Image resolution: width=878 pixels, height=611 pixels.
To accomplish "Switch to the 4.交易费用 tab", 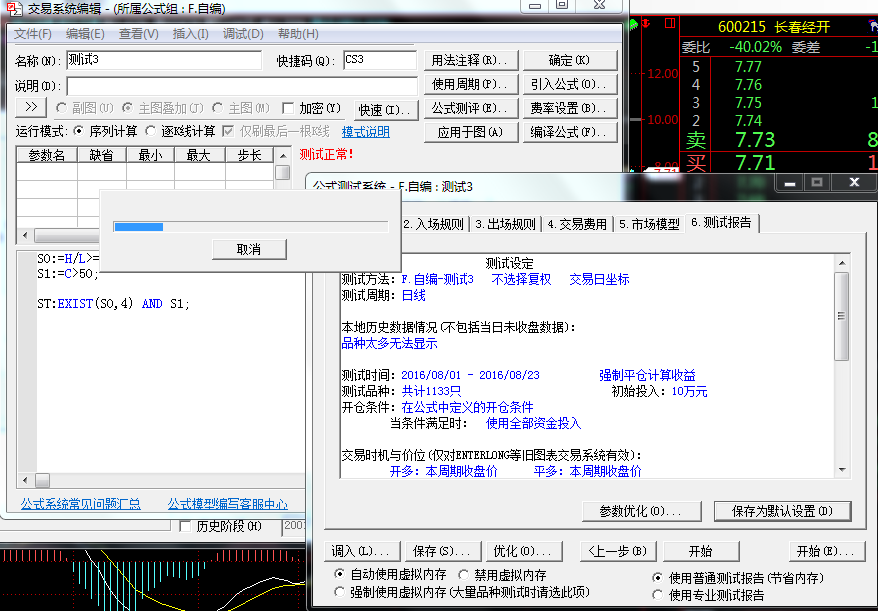I will coord(577,224).
